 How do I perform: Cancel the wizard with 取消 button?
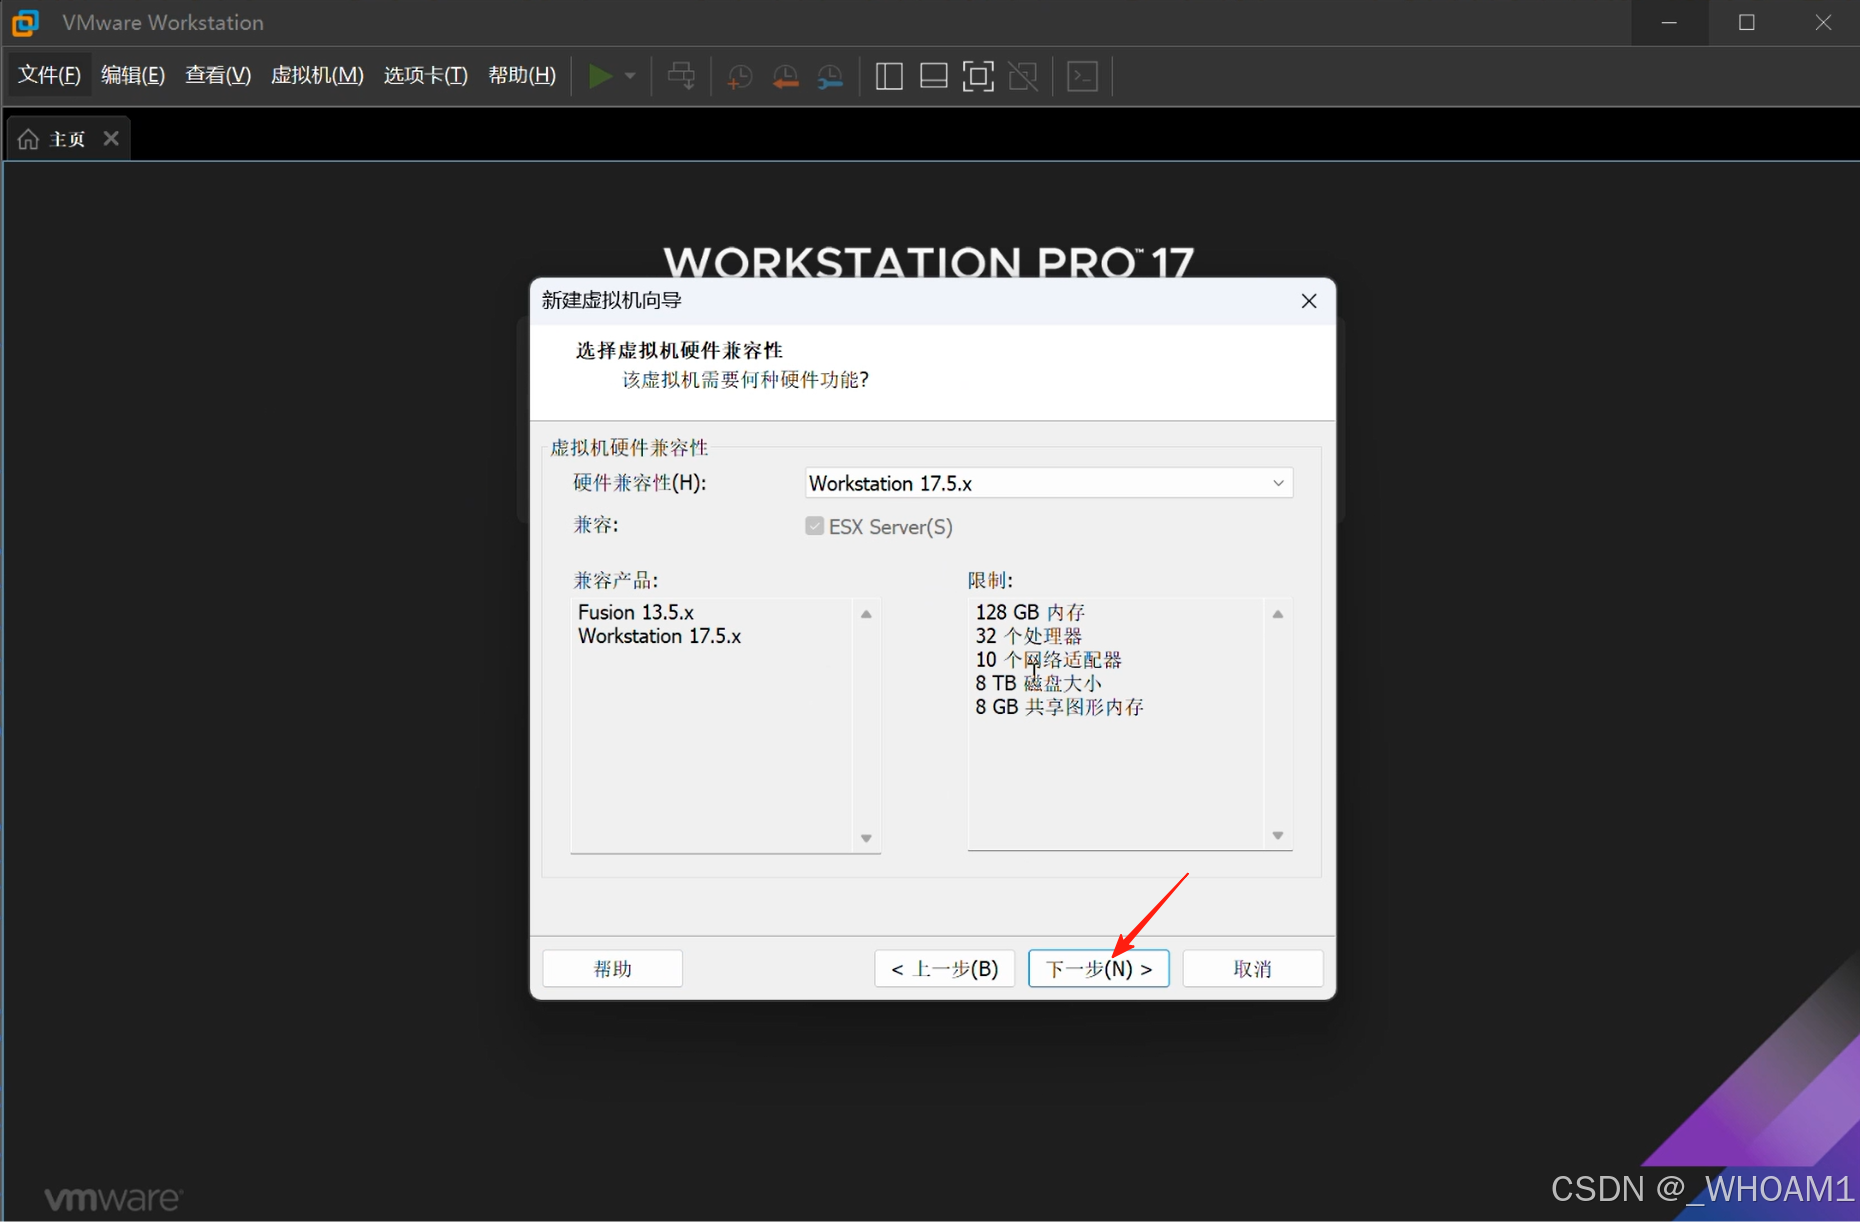tap(1252, 968)
